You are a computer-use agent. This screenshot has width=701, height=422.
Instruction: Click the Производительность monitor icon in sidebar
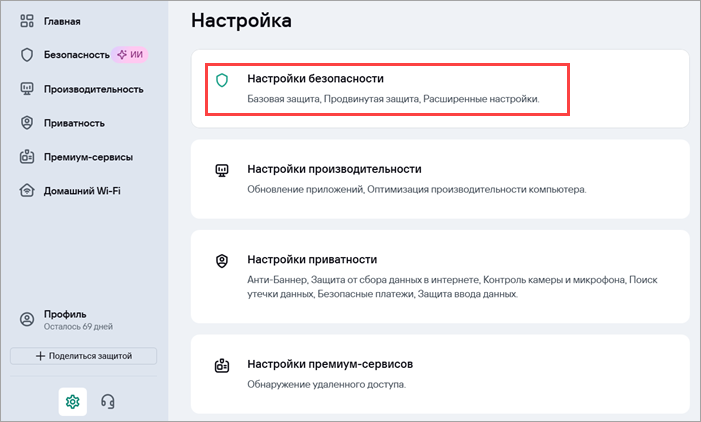[27, 89]
